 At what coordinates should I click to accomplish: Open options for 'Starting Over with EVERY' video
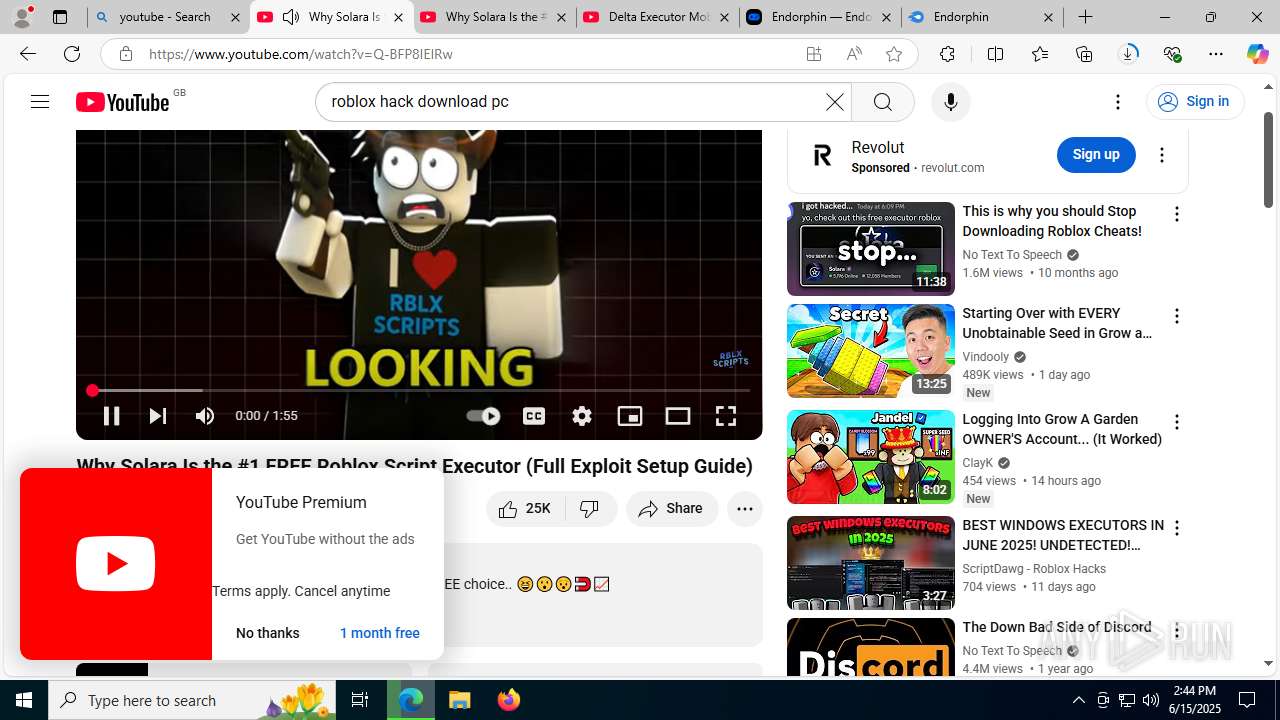1177,316
